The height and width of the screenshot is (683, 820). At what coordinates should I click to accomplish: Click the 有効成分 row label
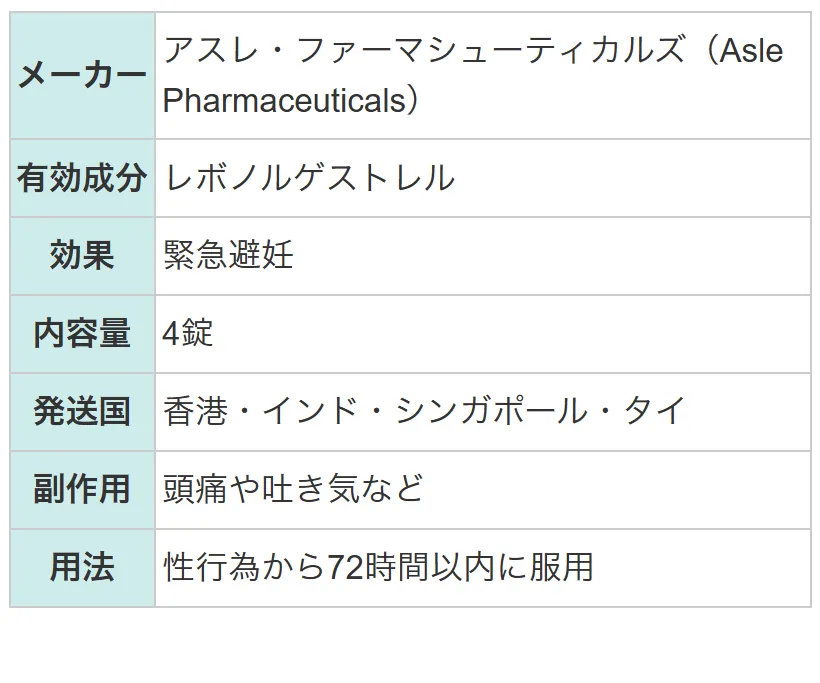tap(82, 178)
